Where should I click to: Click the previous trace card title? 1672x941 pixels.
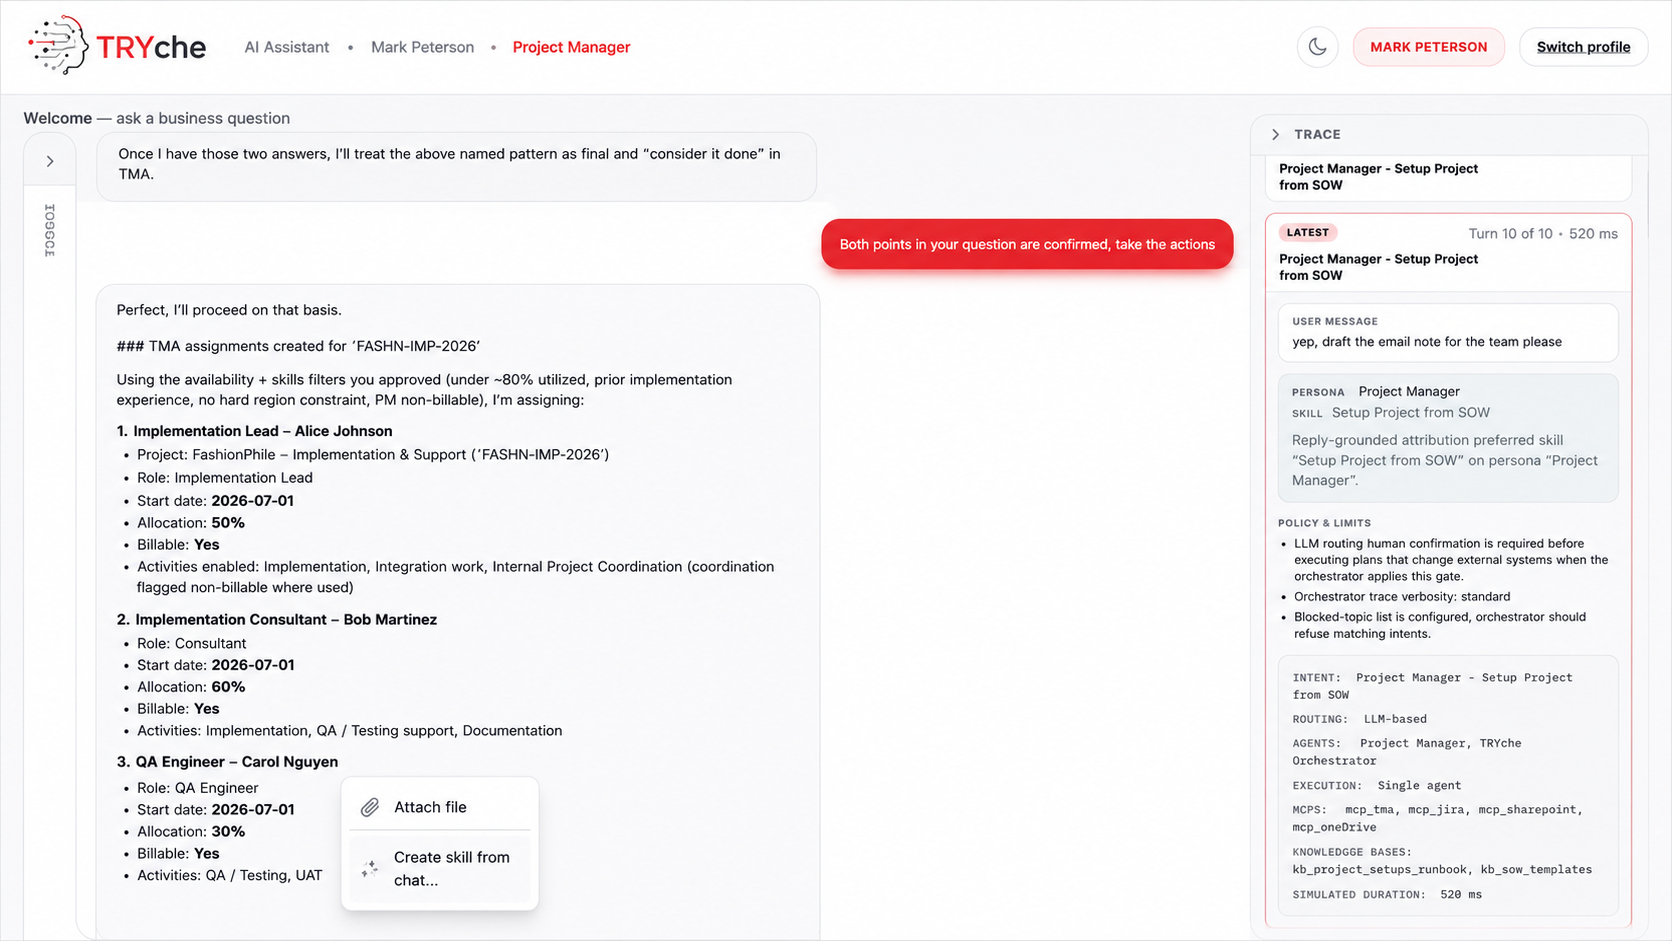coord(1378,177)
